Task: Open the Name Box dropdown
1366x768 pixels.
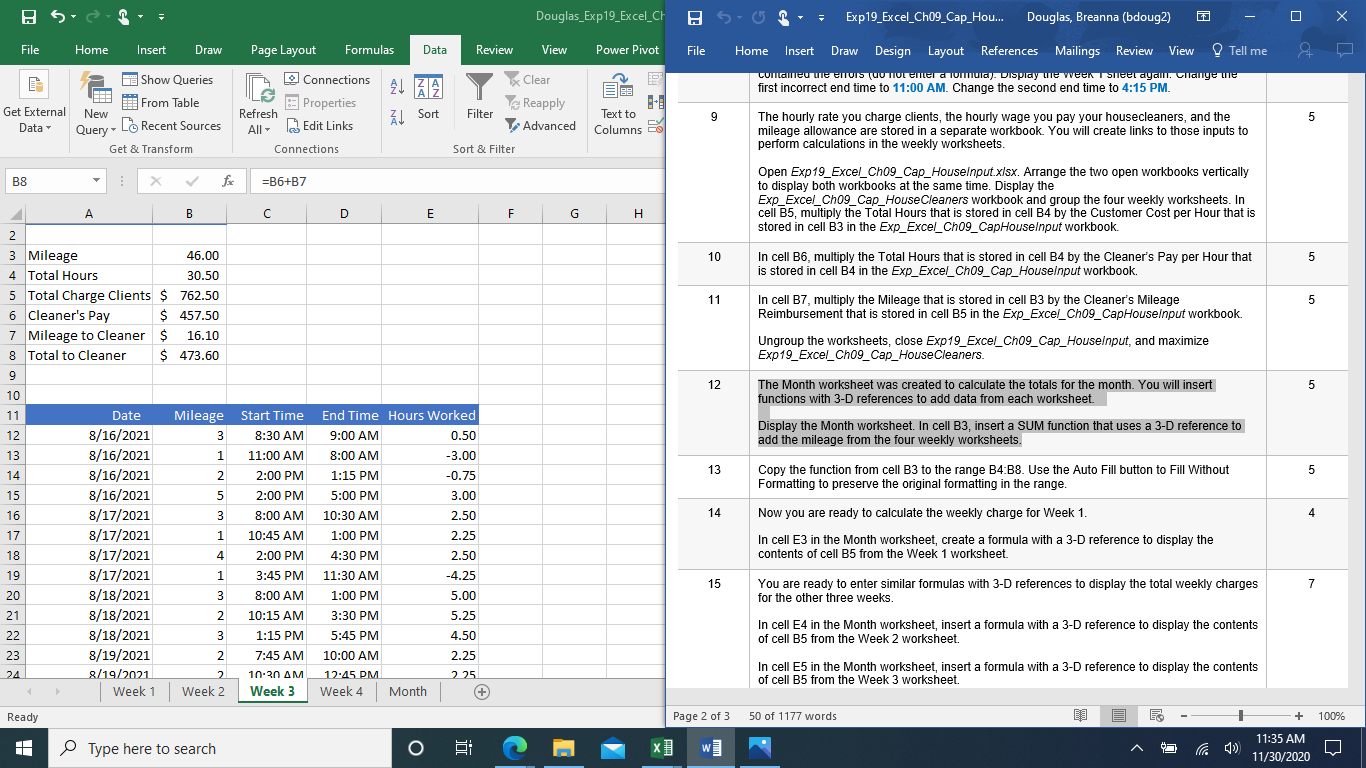Action: tap(95, 181)
